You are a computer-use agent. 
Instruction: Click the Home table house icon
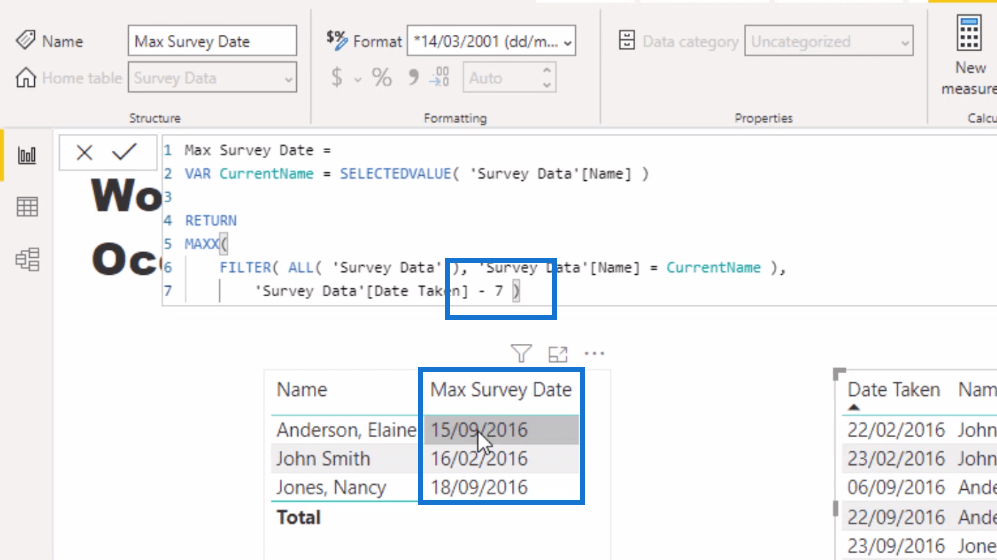coord(25,78)
